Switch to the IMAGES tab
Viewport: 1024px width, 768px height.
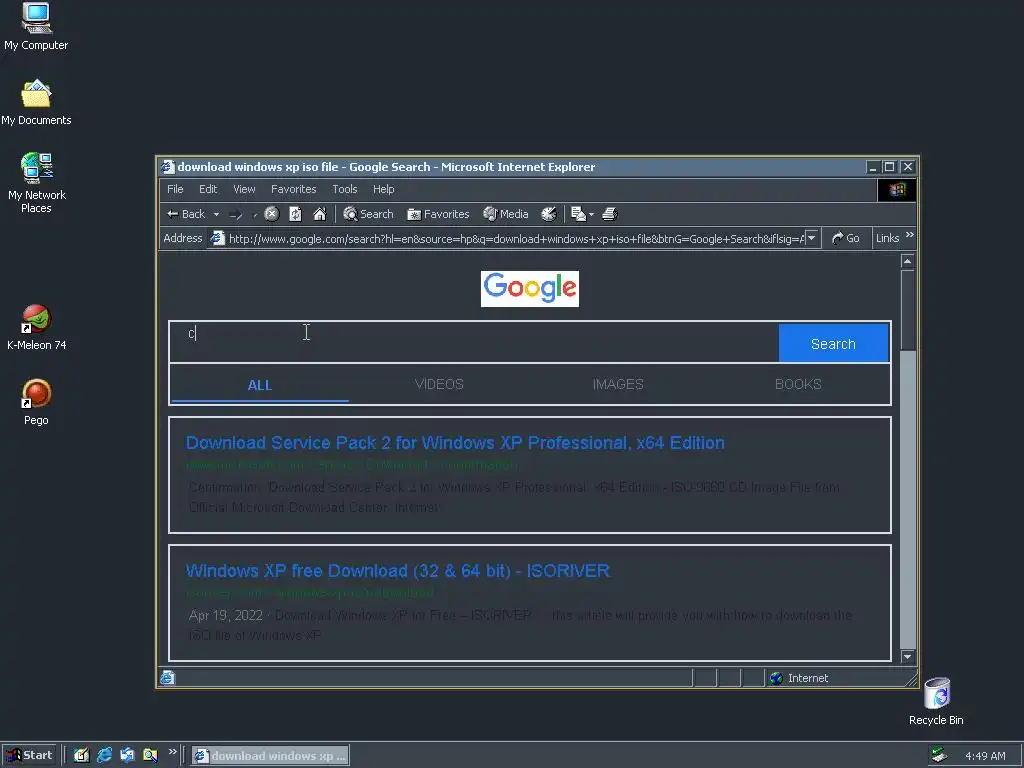[x=618, y=384]
